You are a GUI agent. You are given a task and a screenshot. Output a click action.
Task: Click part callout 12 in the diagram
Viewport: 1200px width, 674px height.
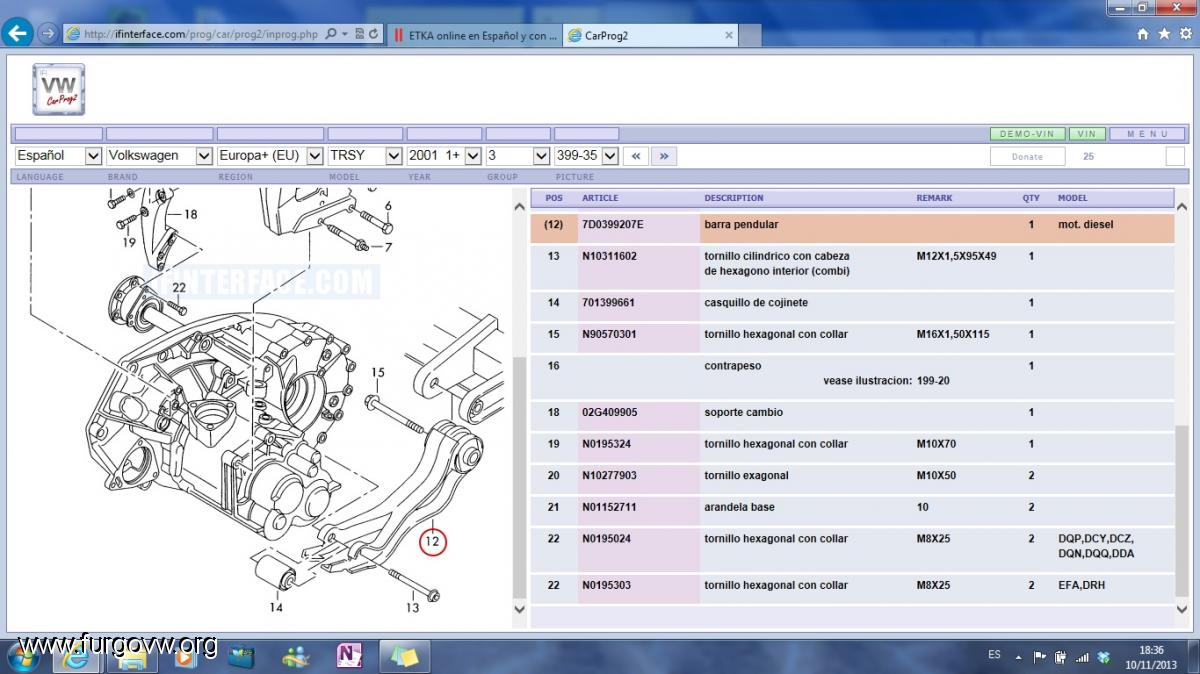pyautogui.click(x=432, y=542)
